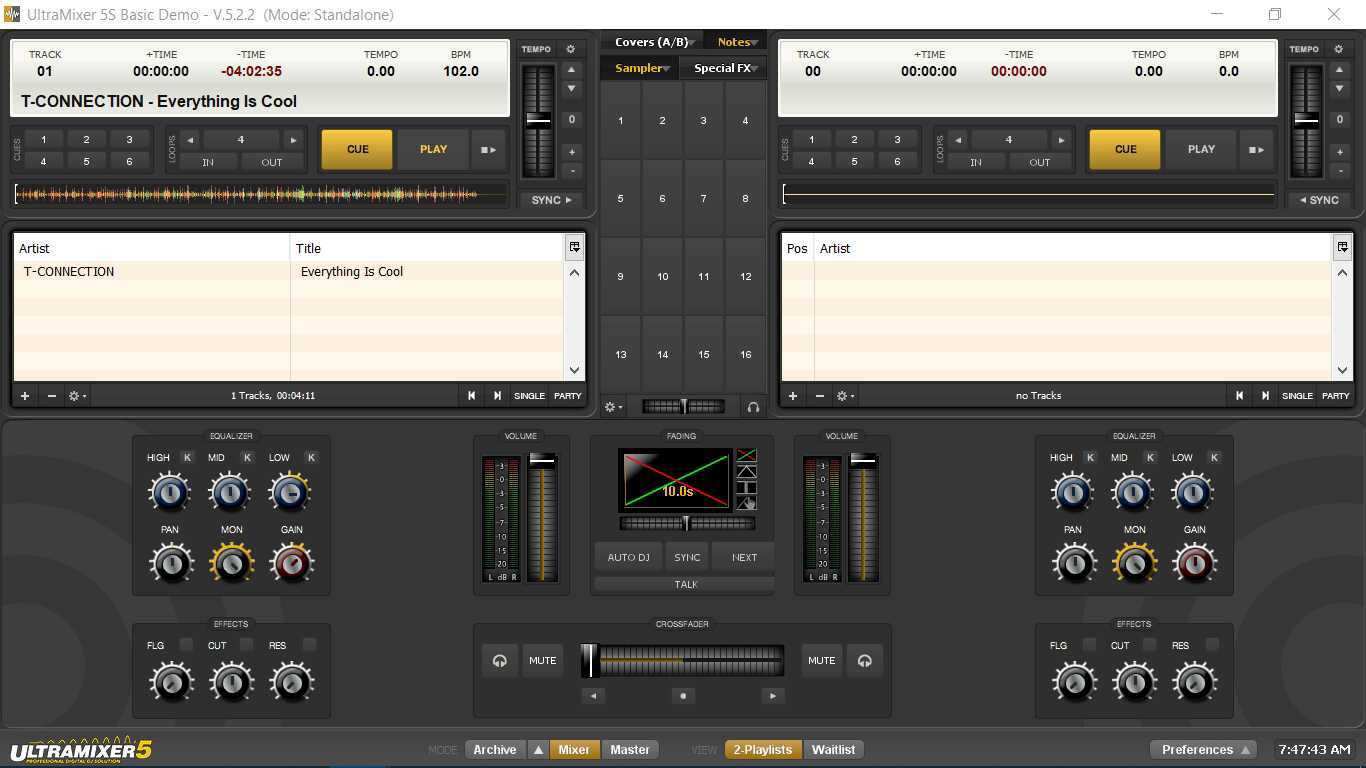Switch to Master mode
The height and width of the screenshot is (768, 1366).
click(x=630, y=749)
